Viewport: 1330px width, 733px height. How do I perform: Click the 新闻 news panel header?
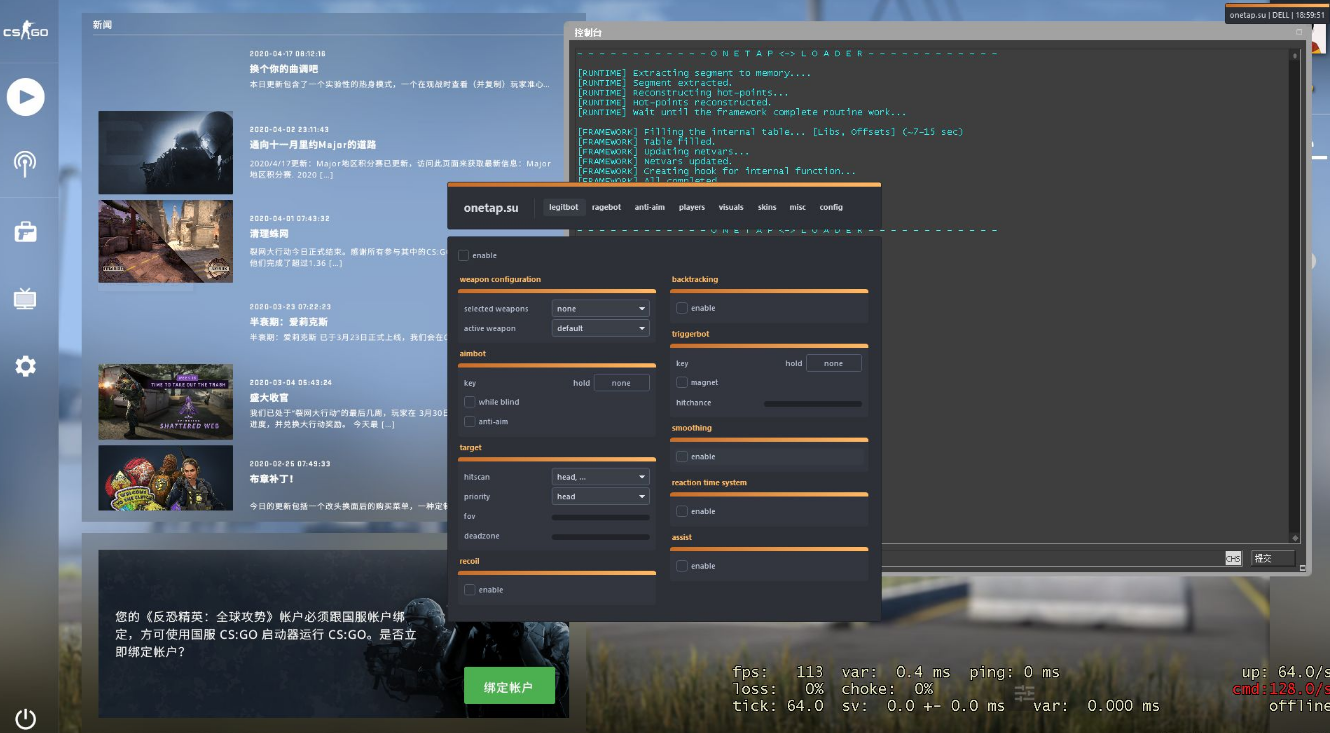click(x=102, y=24)
